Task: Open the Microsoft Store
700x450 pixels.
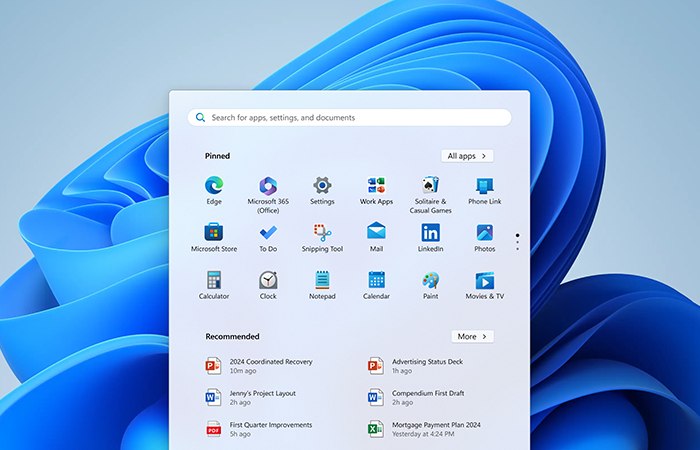Action: [x=214, y=238]
